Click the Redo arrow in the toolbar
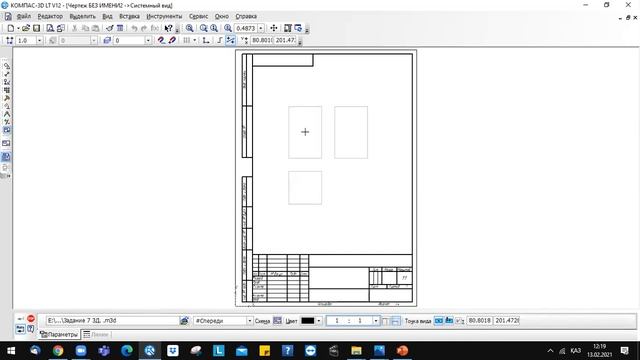Image resolution: width=640 pixels, height=360 pixels. (144, 28)
